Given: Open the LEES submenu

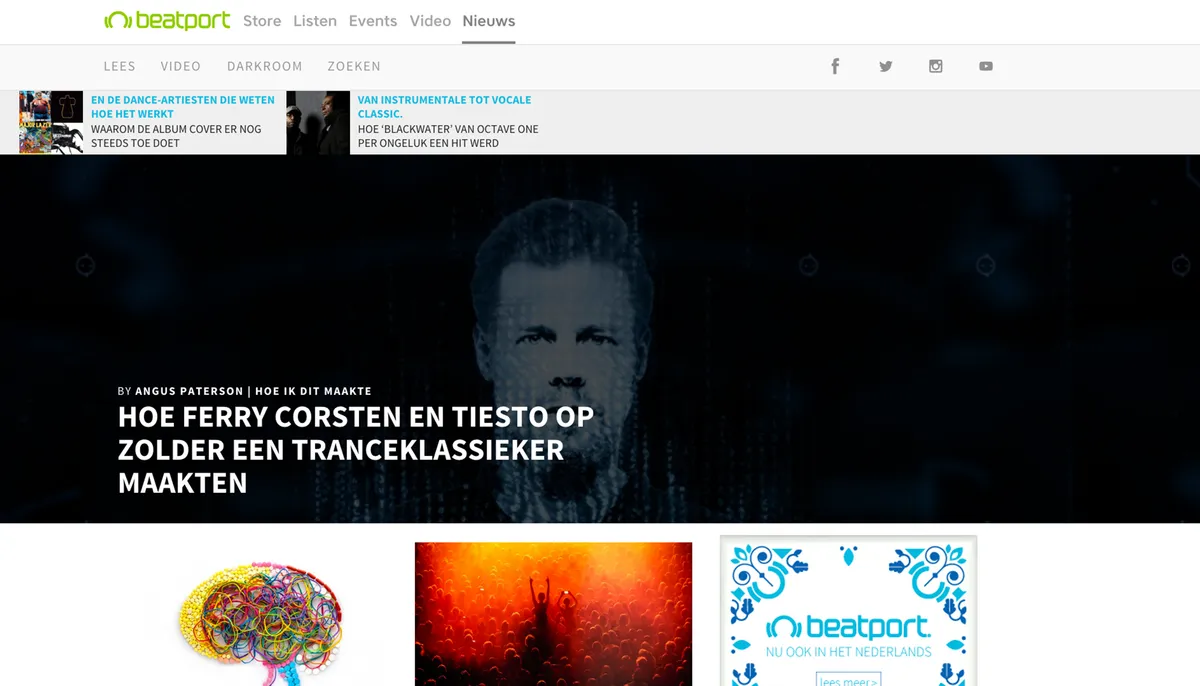Looking at the screenshot, I should pyautogui.click(x=119, y=66).
